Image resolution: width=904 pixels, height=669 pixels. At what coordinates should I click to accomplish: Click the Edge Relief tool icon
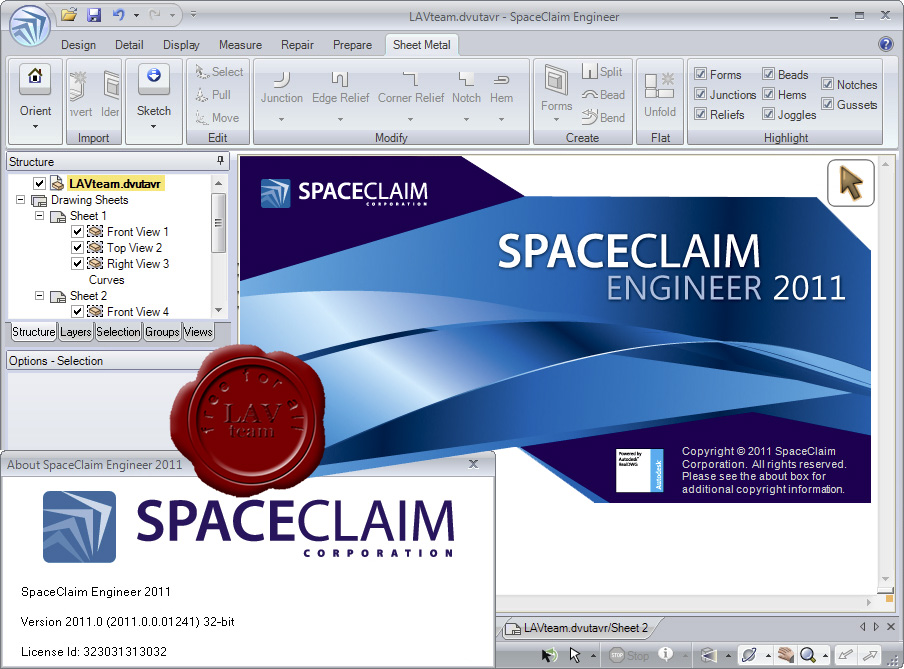(340, 78)
